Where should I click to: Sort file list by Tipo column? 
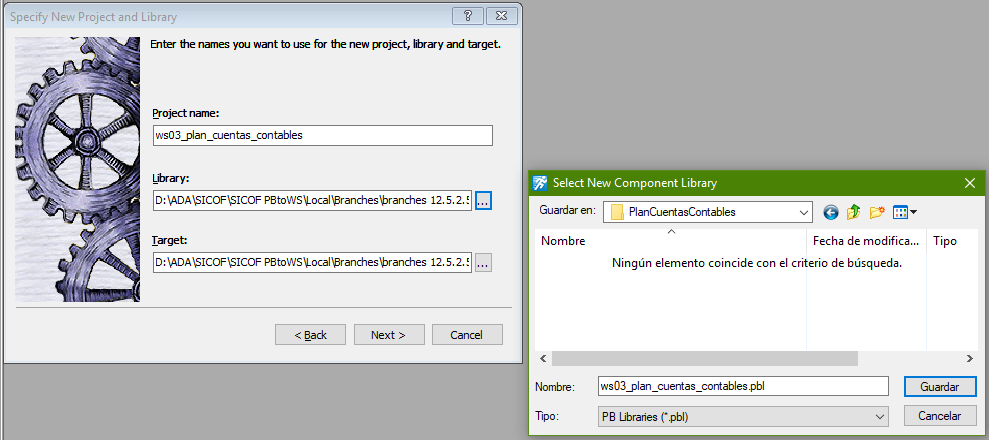pos(953,241)
